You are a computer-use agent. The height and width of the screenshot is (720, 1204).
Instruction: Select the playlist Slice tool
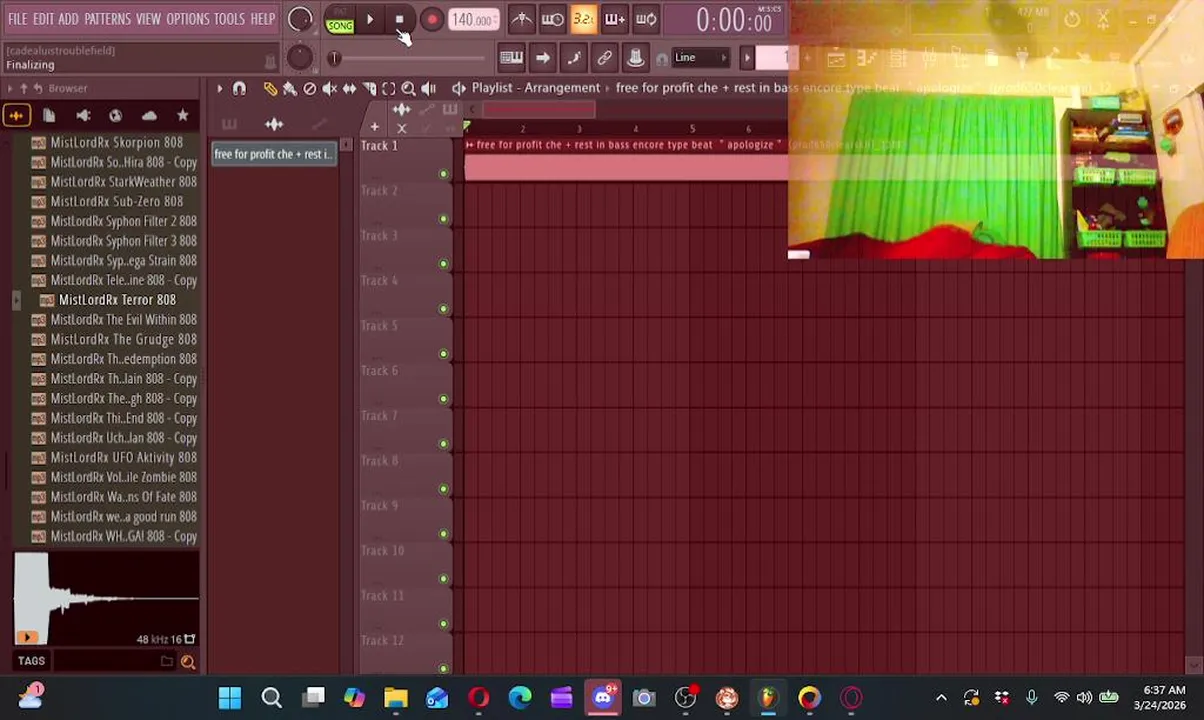tap(369, 88)
